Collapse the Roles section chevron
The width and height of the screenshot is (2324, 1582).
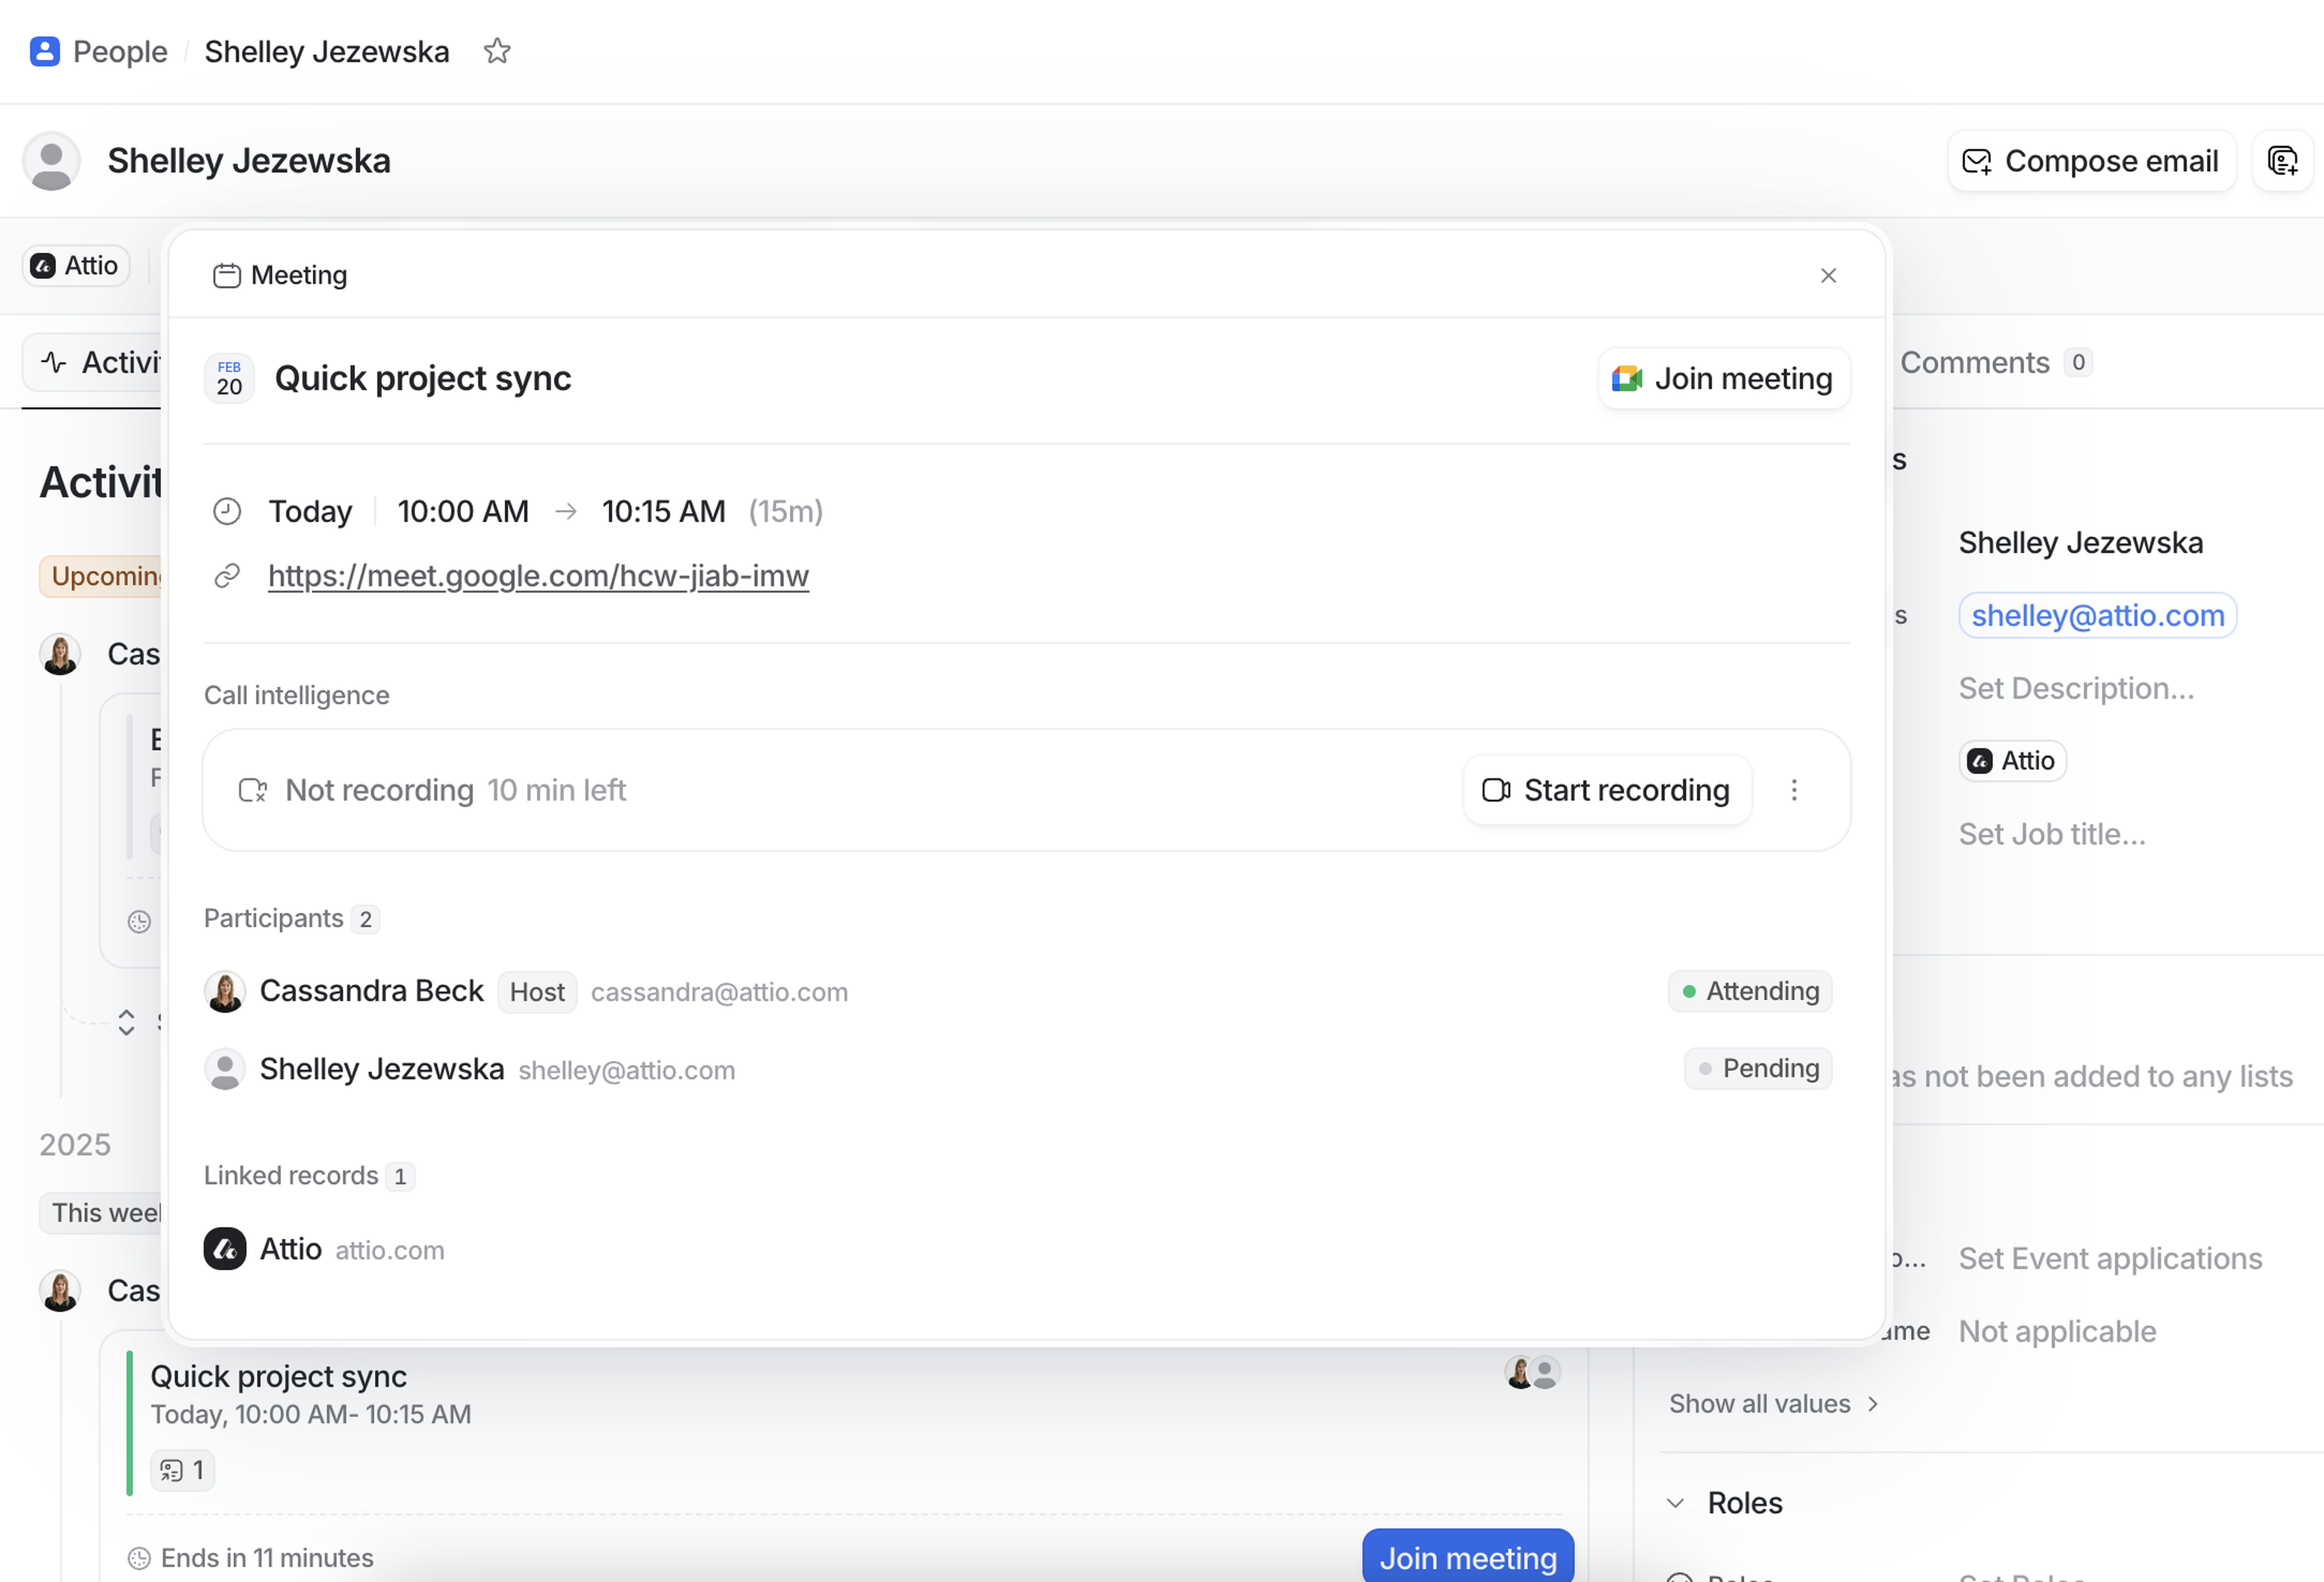tap(1676, 1503)
